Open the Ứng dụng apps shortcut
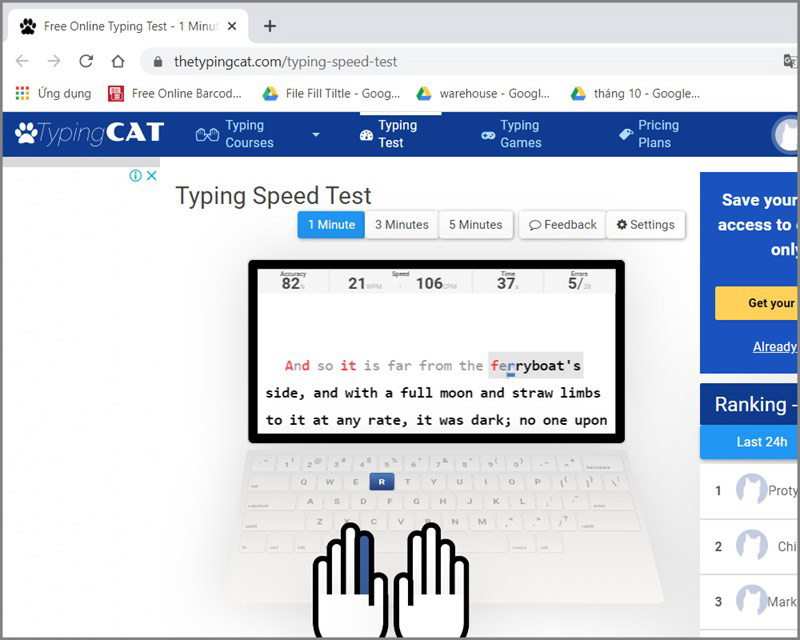The width and height of the screenshot is (800, 640). pos(52,93)
